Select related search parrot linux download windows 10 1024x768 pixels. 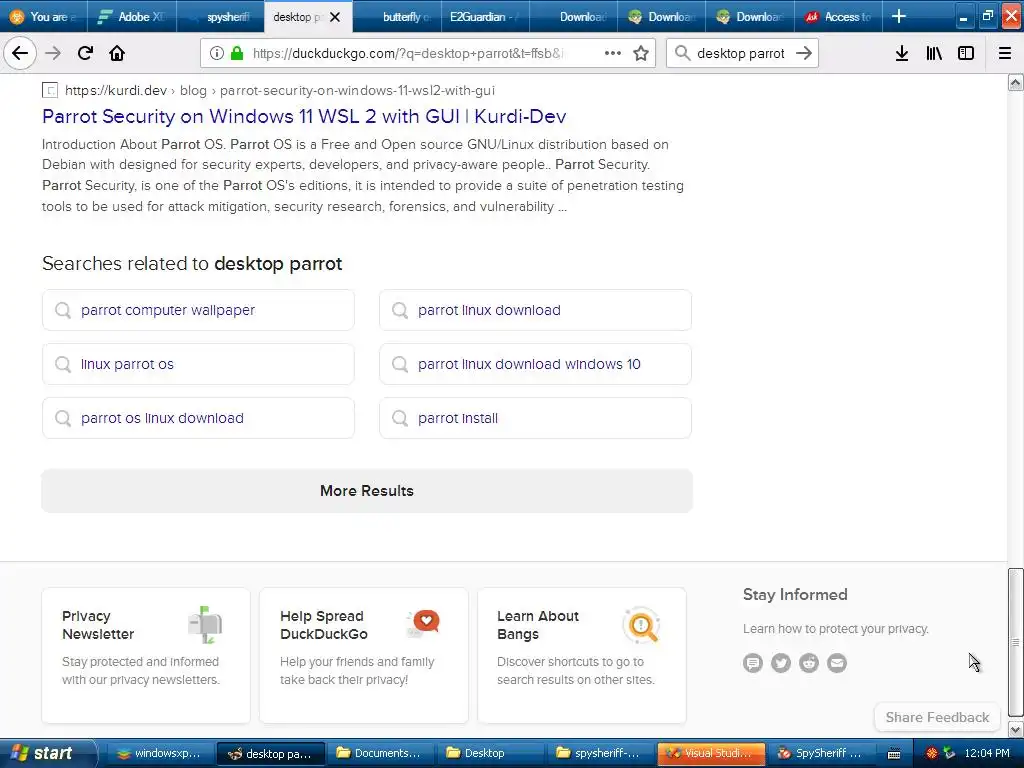click(x=536, y=364)
